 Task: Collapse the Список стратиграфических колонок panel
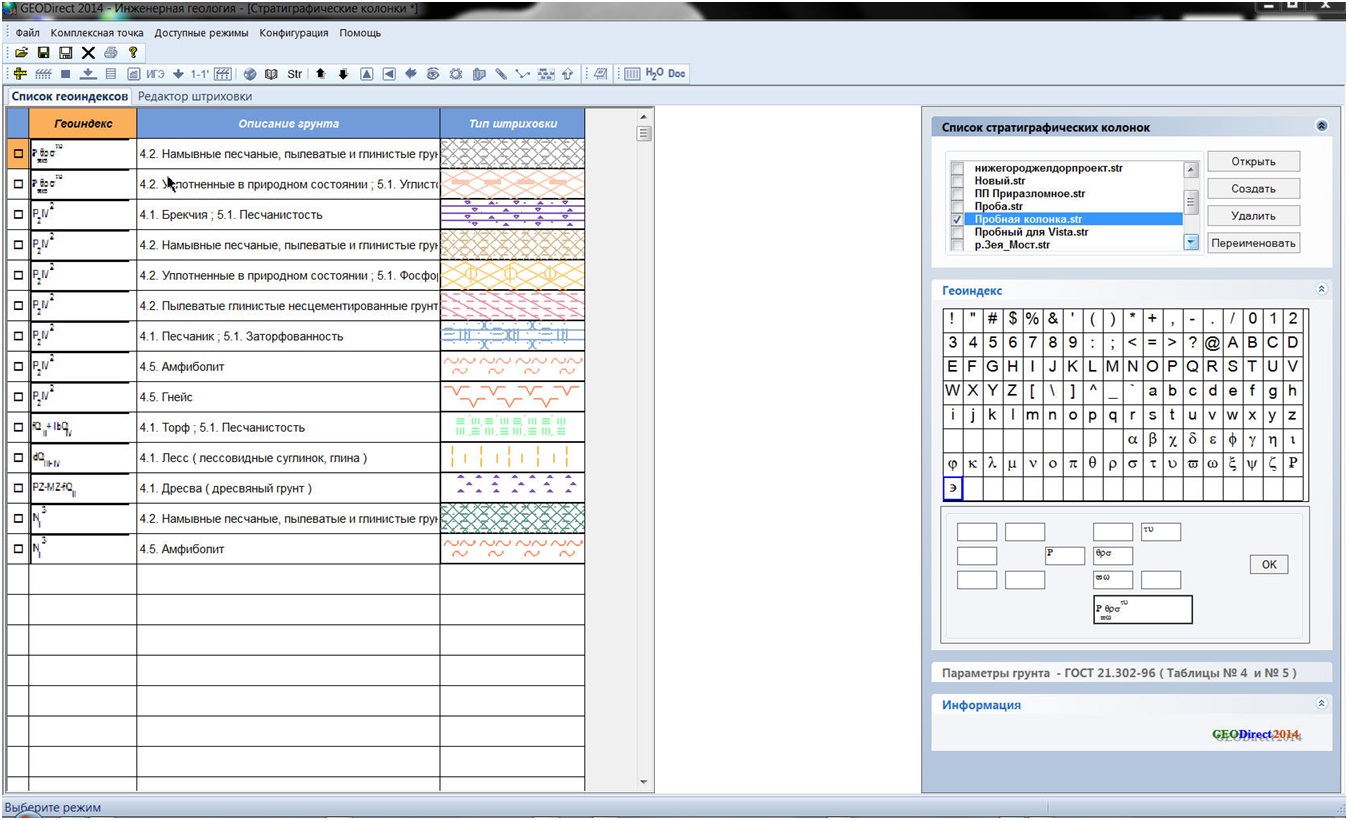click(x=1321, y=127)
